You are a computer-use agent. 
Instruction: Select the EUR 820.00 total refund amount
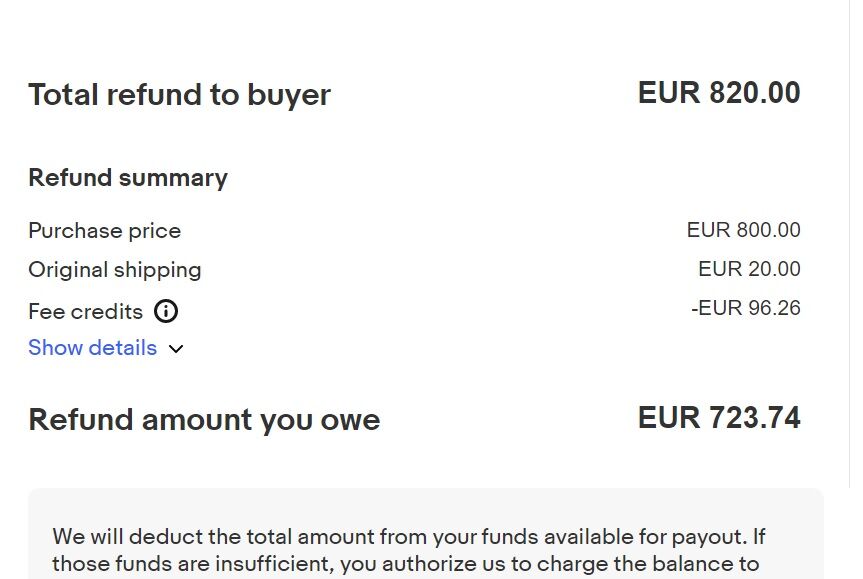pyautogui.click(x=719, y=93)
